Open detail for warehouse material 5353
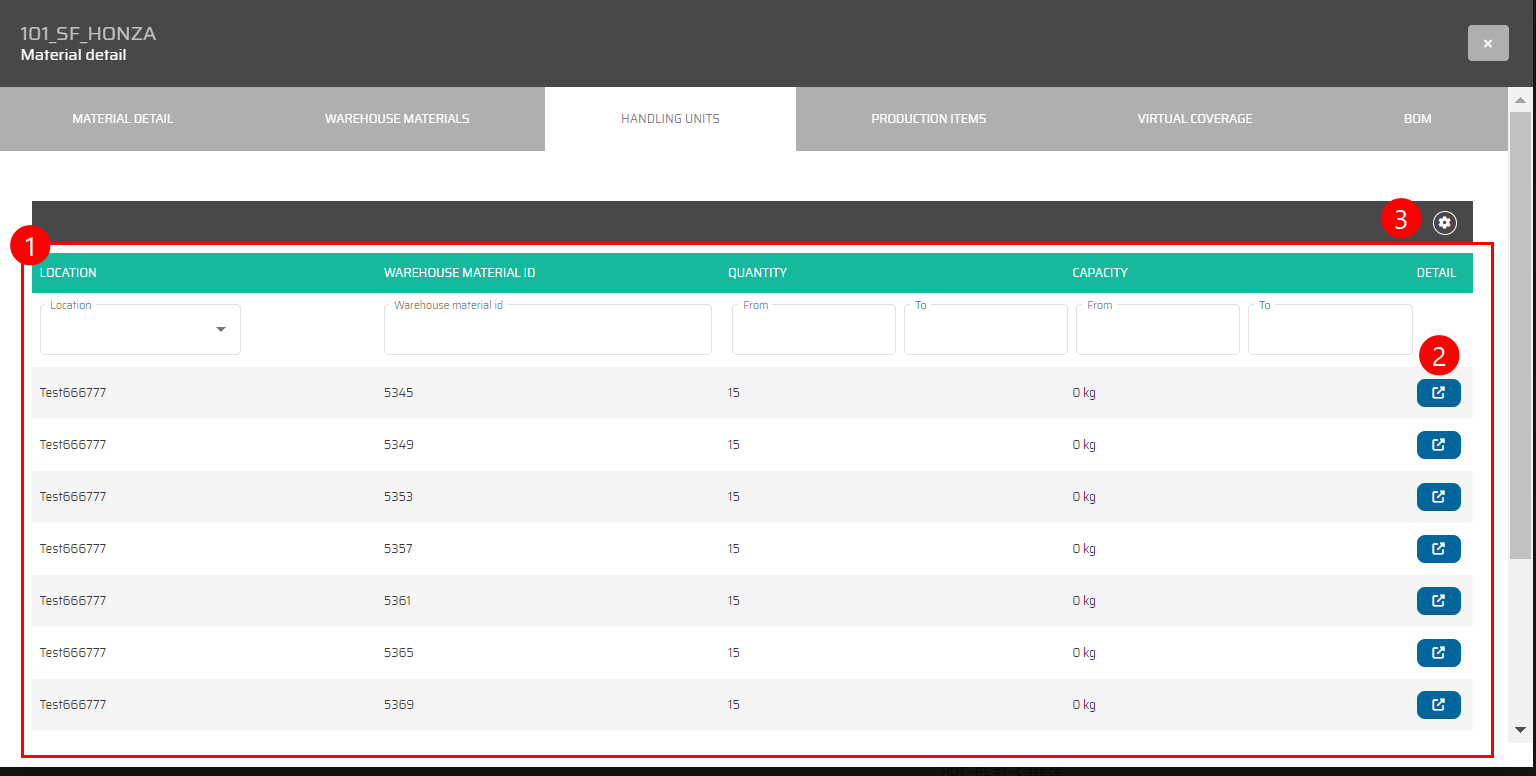Image resolution: width=1536 pixels, height=776 pixels. (1438, 497)
